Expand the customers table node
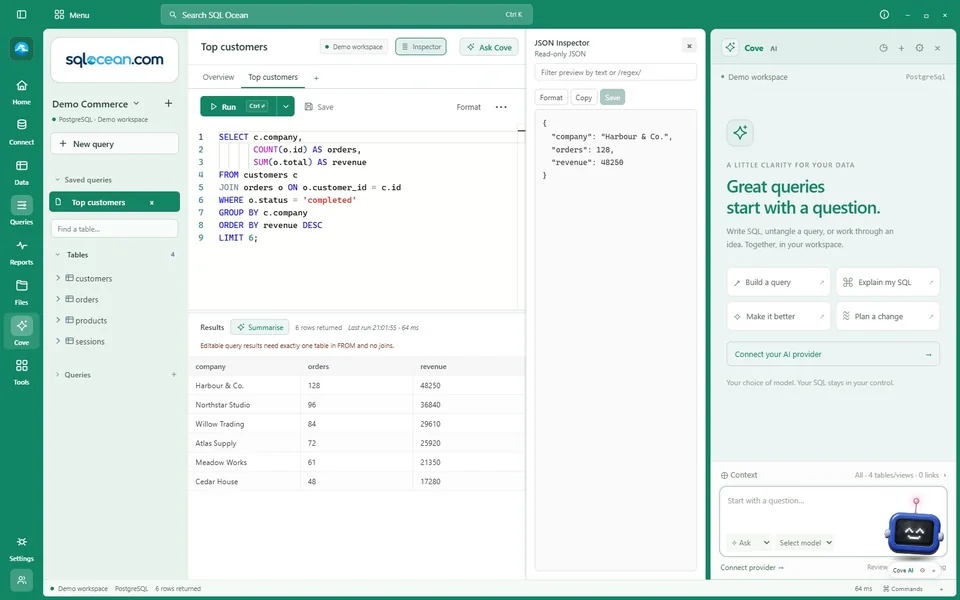This screenshot has width=960, height=600. [58, 278]
